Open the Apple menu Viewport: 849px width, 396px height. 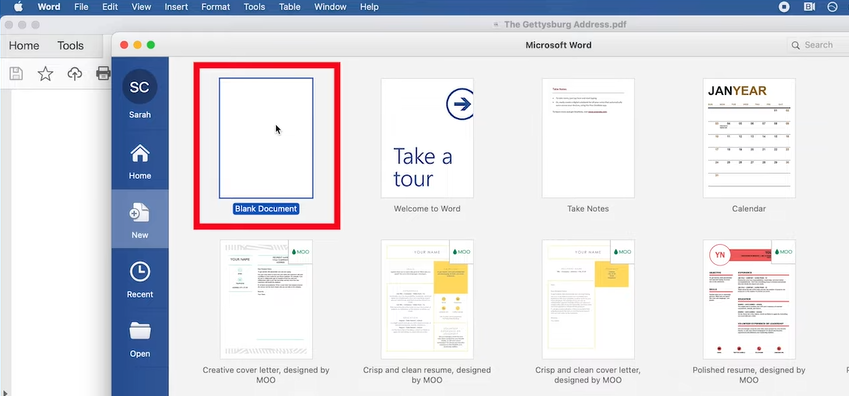[18, 7]
